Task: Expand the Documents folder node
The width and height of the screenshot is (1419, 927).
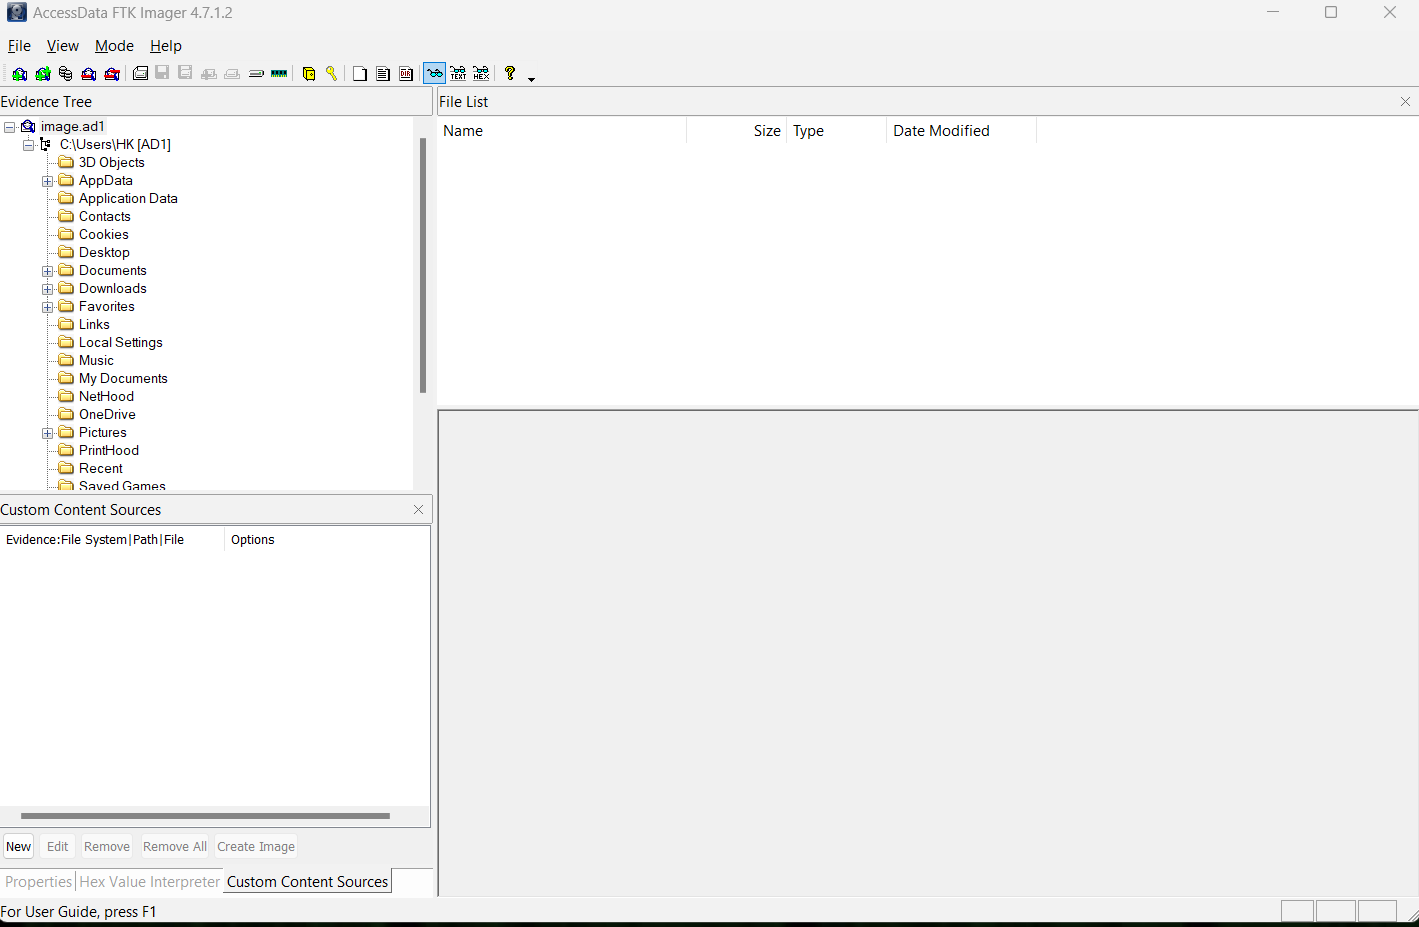Action: pyautogui.click(x=47, y=271)
